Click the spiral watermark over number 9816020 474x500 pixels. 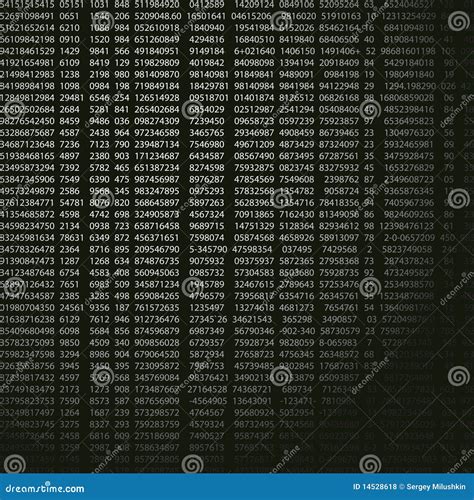[281, 21]
